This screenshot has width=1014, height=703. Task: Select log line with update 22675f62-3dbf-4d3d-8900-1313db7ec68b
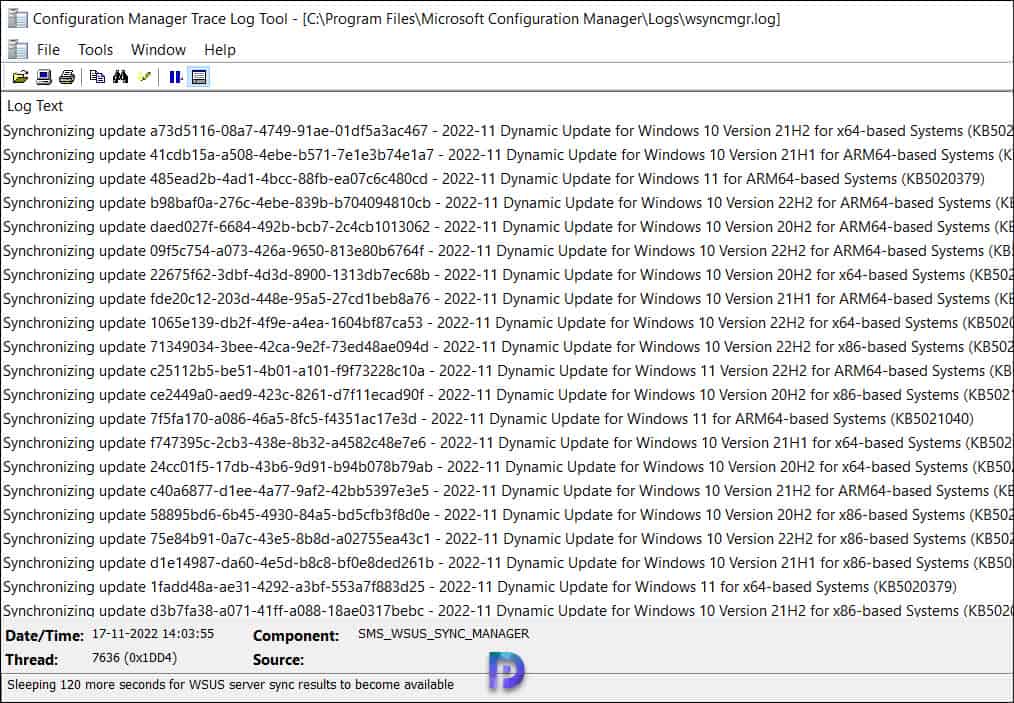coord(507,275)
